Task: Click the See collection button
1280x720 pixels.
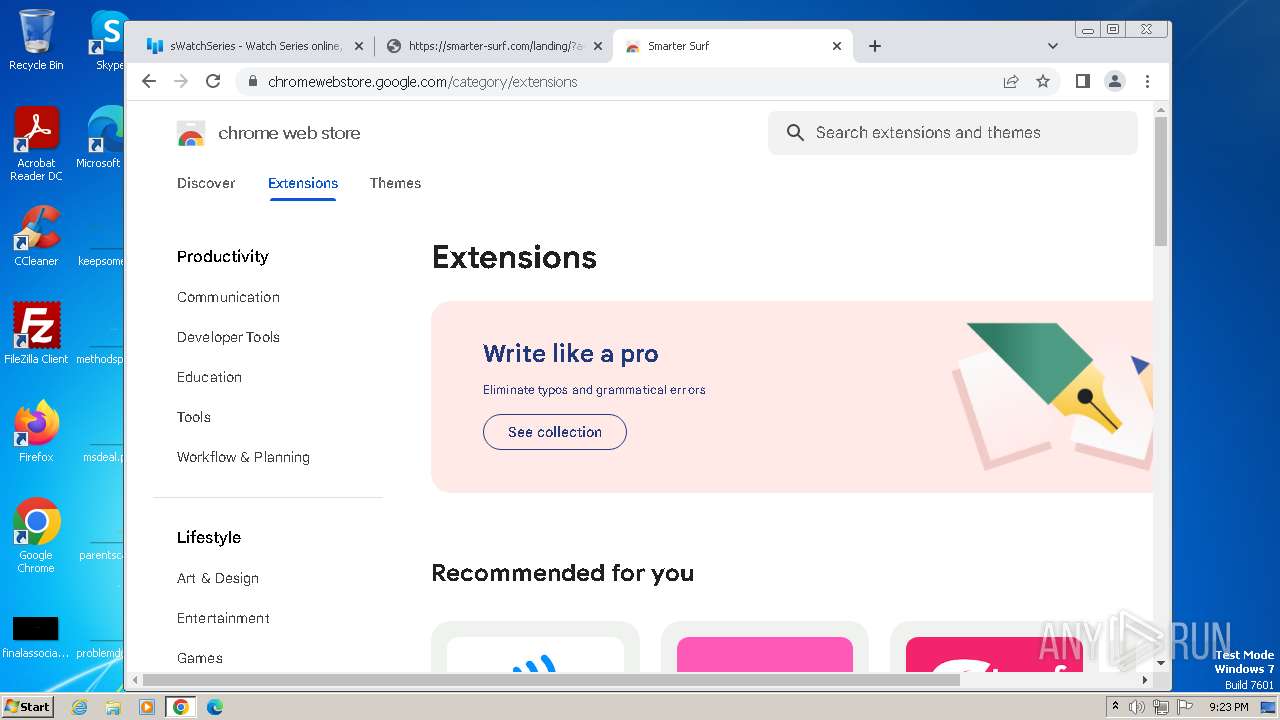Action: 555,432
